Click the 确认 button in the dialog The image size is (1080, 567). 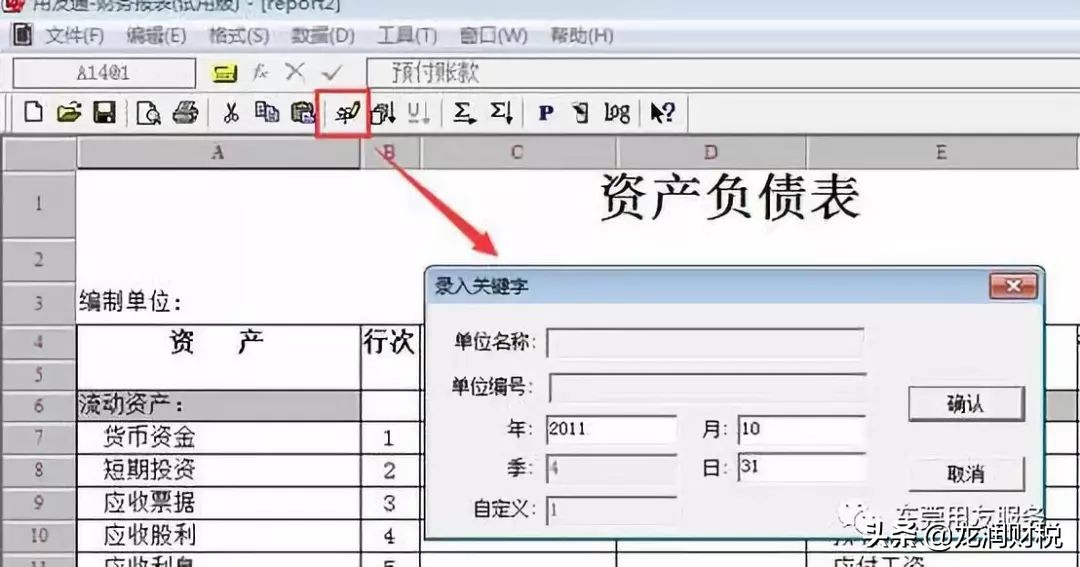tap(966, 403)
